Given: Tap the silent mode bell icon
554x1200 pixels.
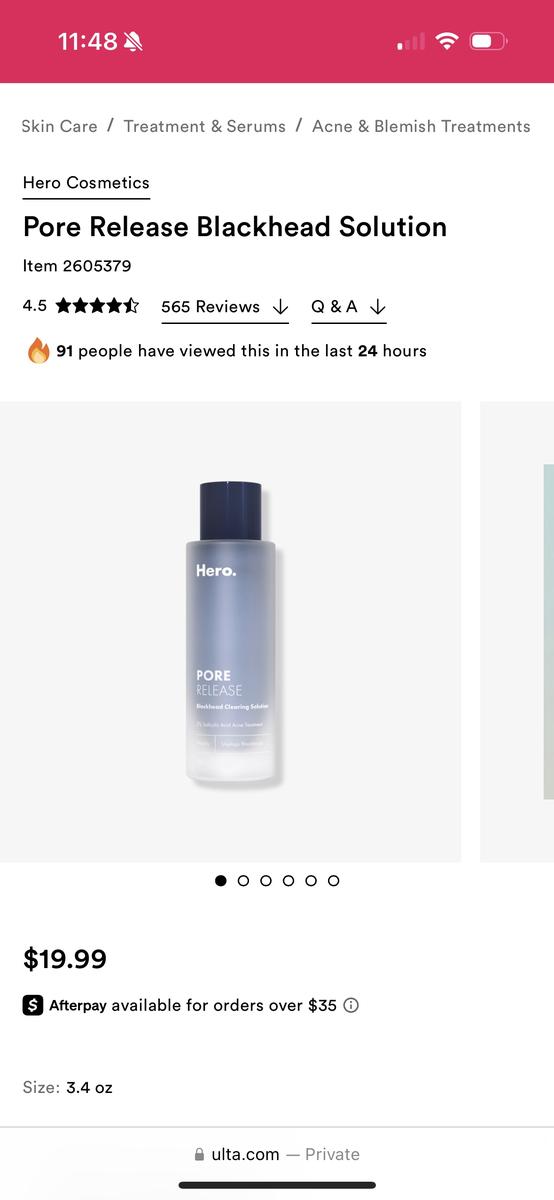Looking at the screenshot, I should pos(133,42).
